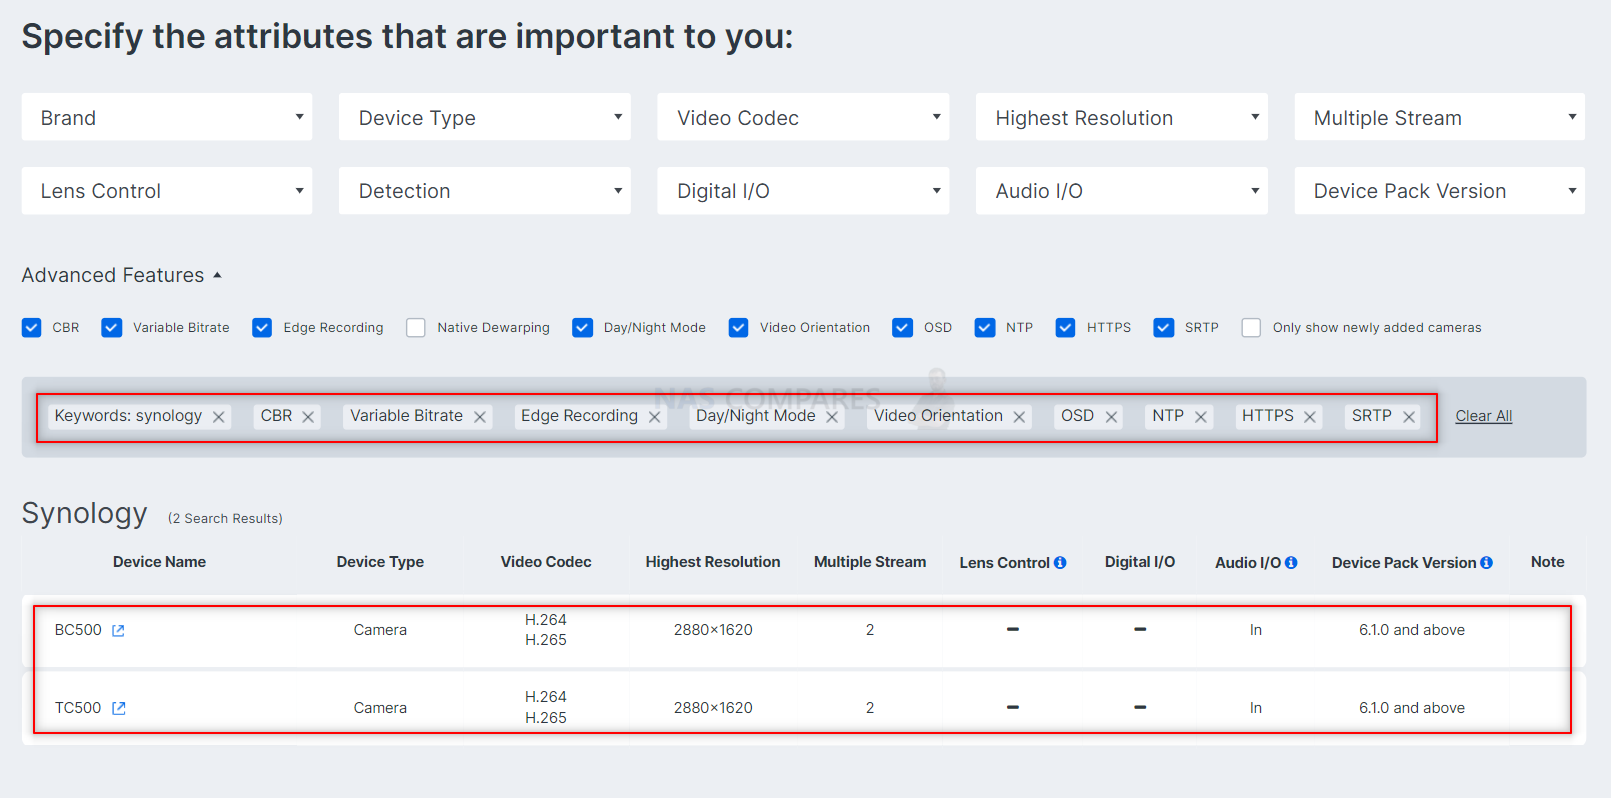
Task: Open the Multiple Stream dropdown
Action: (1440, 117)
